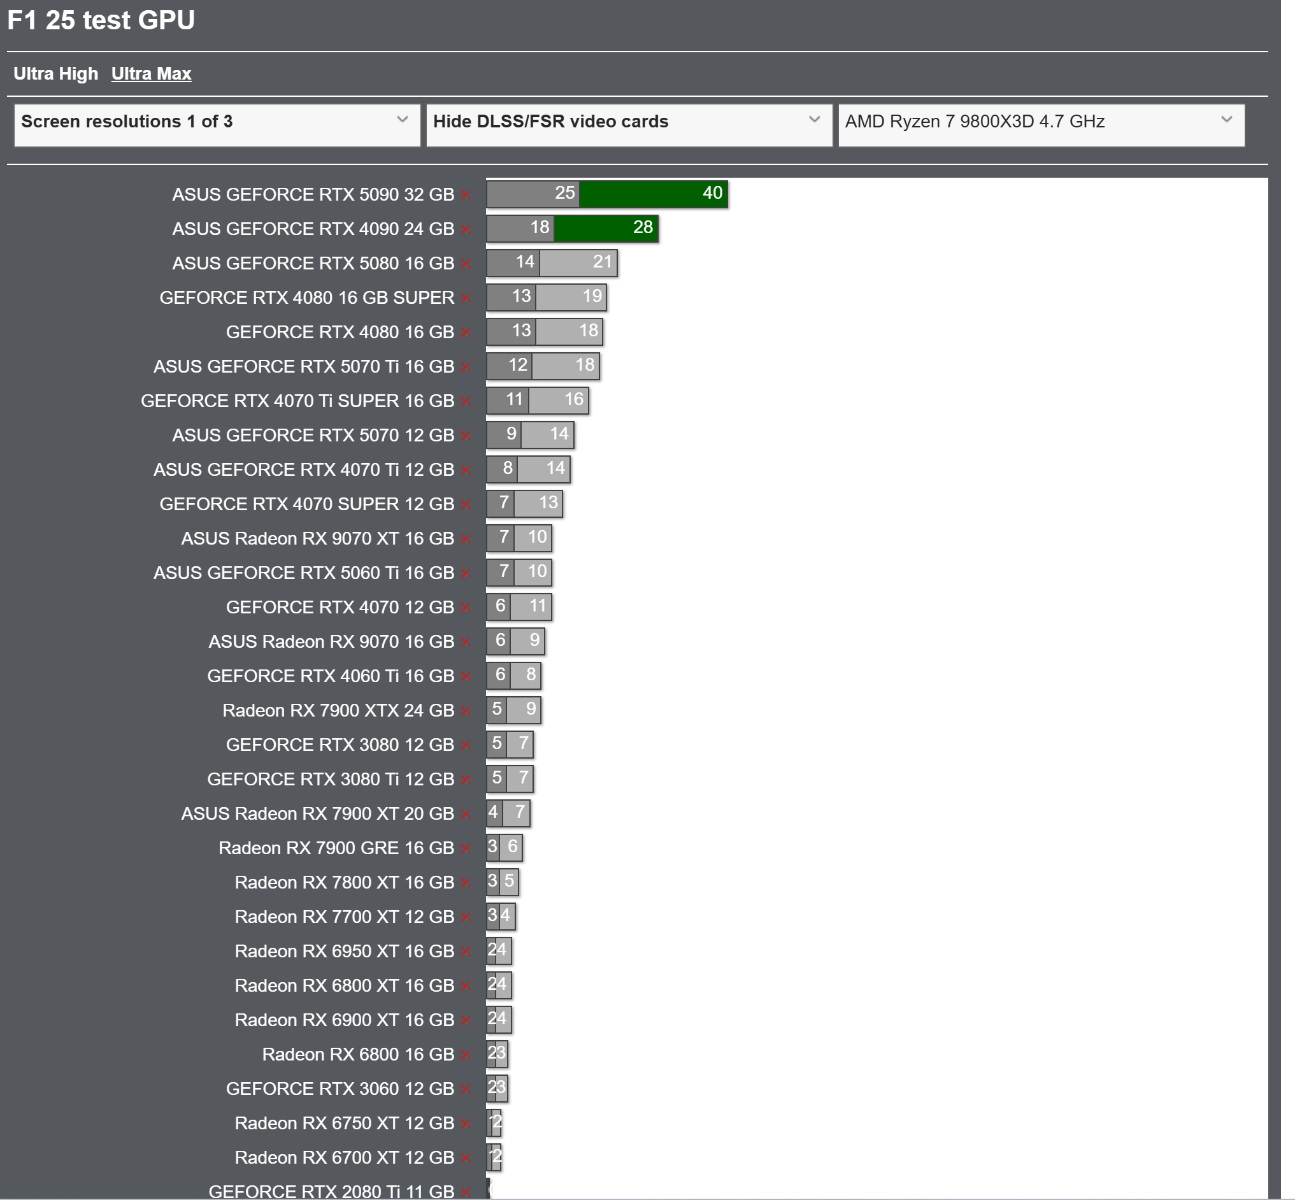Viewport: 1295px width, 1200px height.
Task: Remove ASUS GEFORCE RTX 4090 24 GB via red X
Action: 466,230
